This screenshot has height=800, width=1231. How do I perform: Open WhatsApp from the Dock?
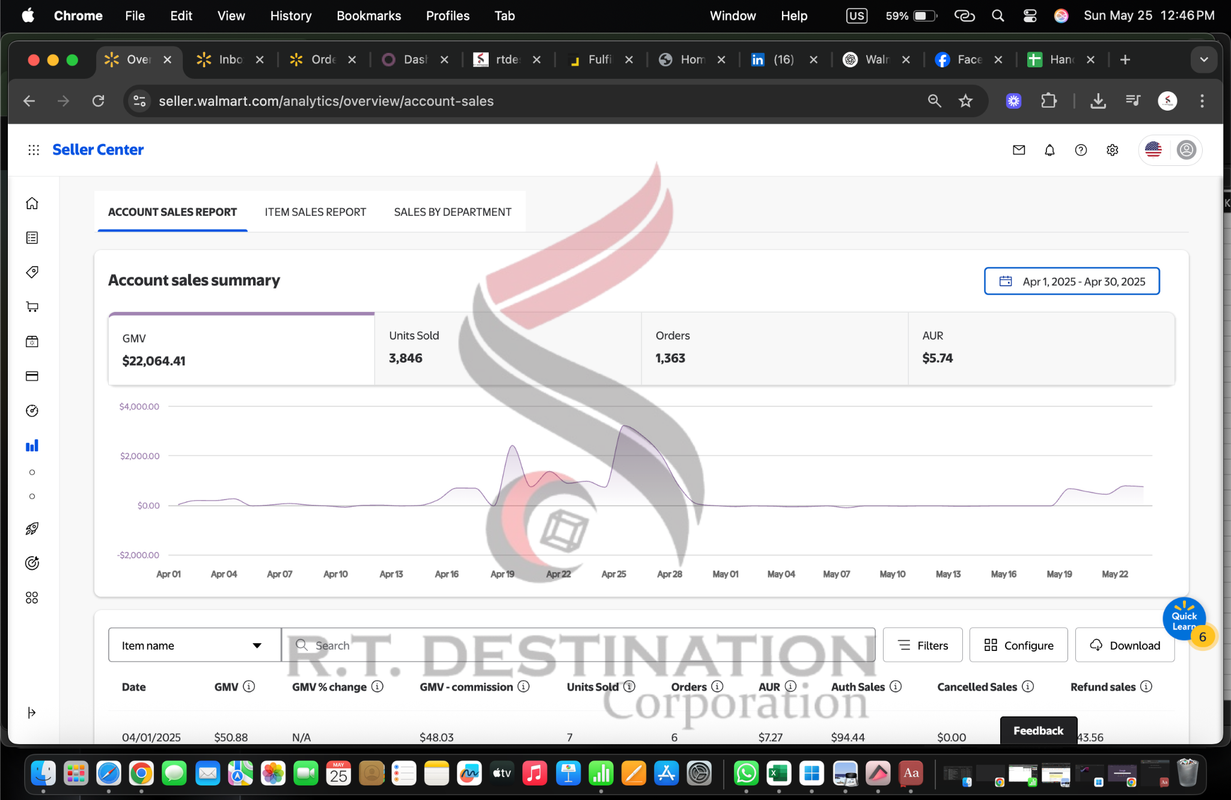tap(746, 773)
